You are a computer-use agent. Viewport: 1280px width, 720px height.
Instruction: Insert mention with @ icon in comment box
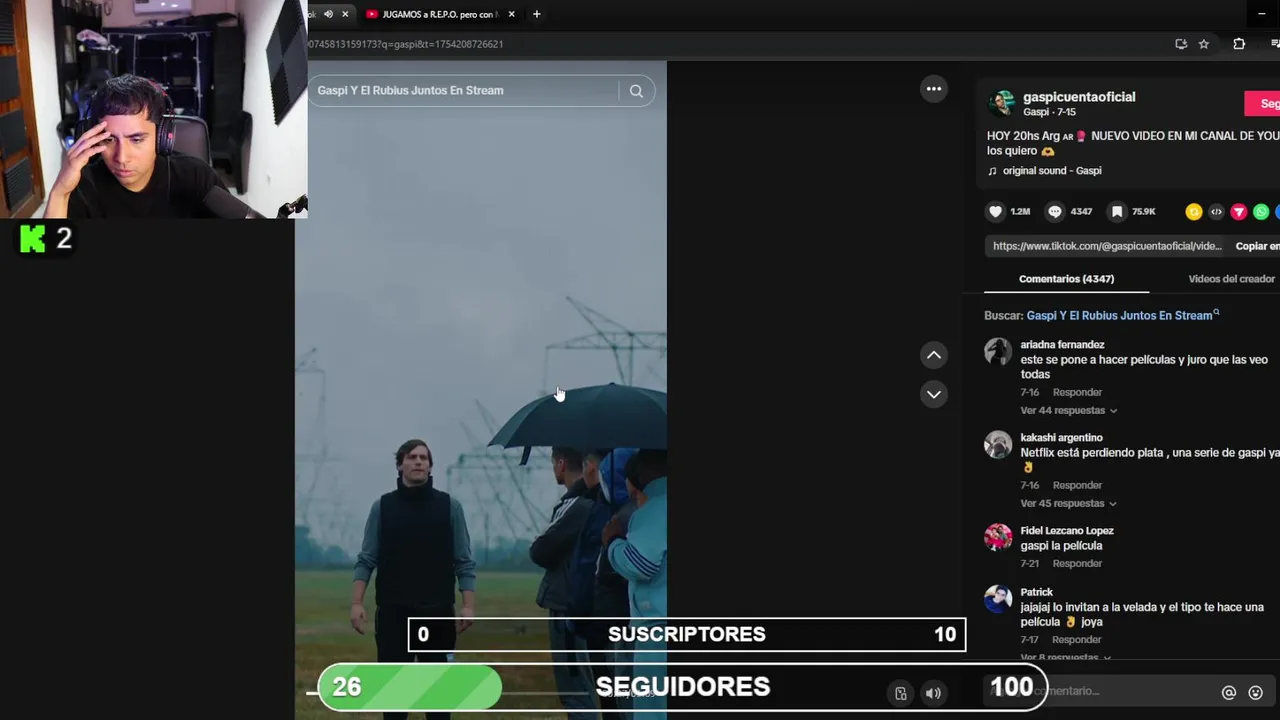1229,692
